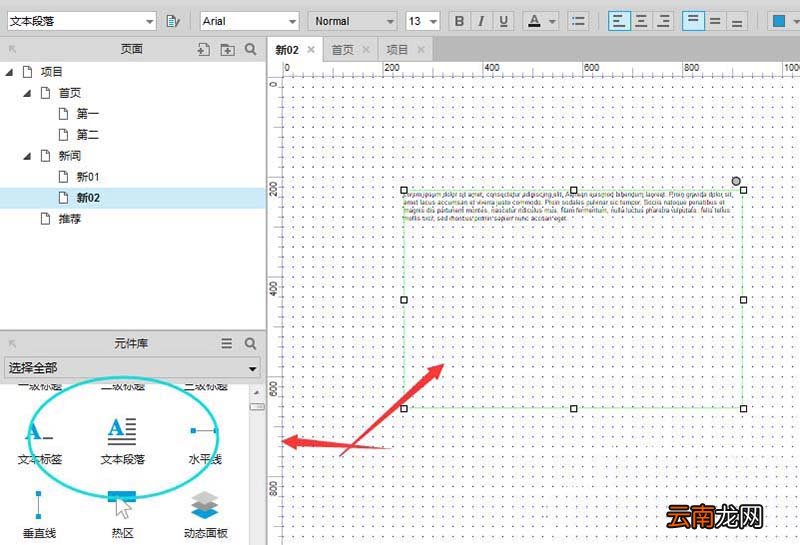Align text center horizontally

click(x=641, y=21)
